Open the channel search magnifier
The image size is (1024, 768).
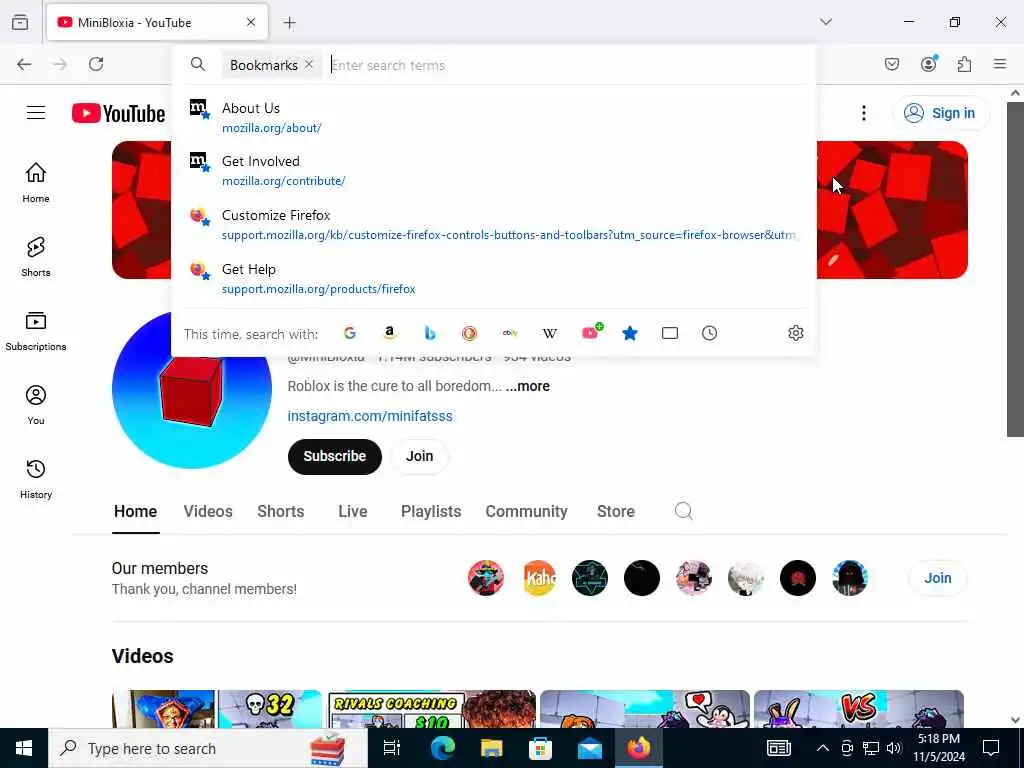tap(683, 511)
